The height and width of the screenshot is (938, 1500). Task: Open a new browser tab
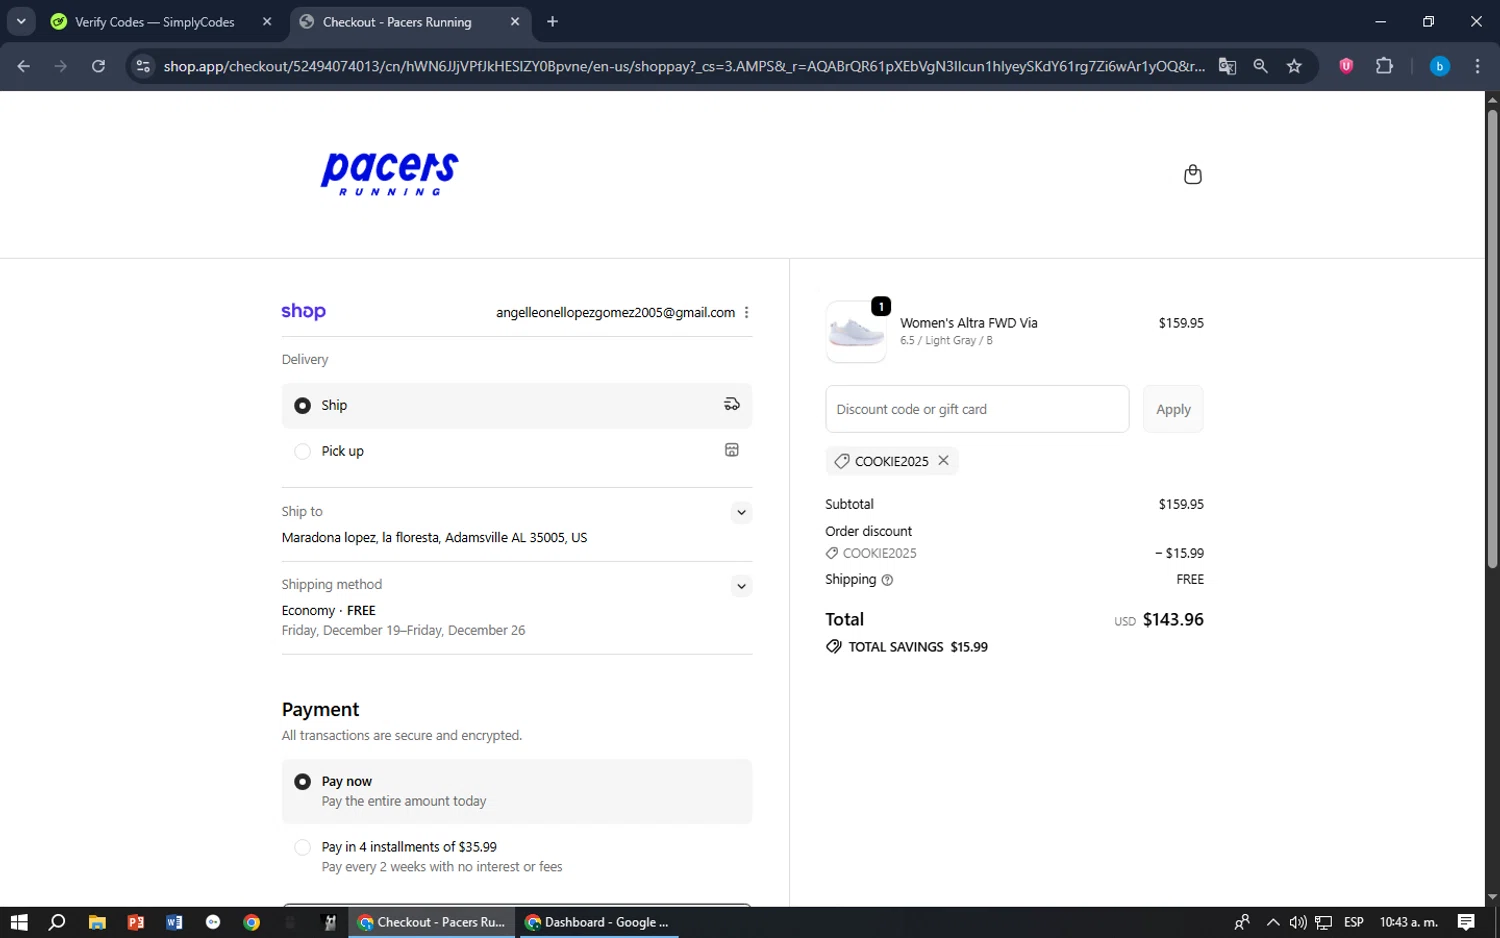(x=552, y=22)
